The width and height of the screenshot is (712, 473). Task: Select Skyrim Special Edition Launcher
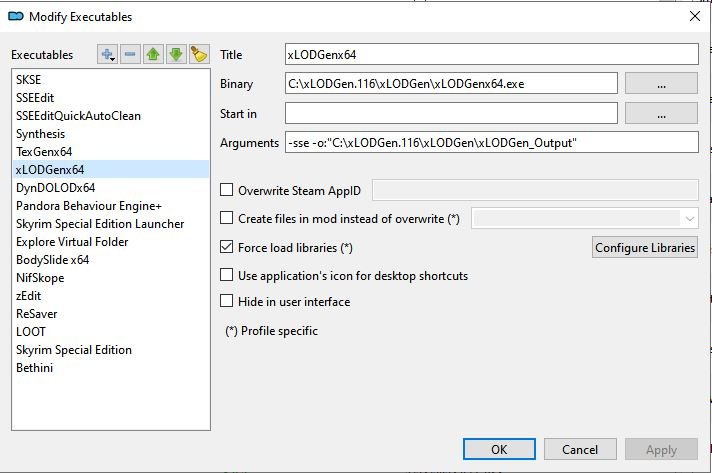tap(111, 224)
